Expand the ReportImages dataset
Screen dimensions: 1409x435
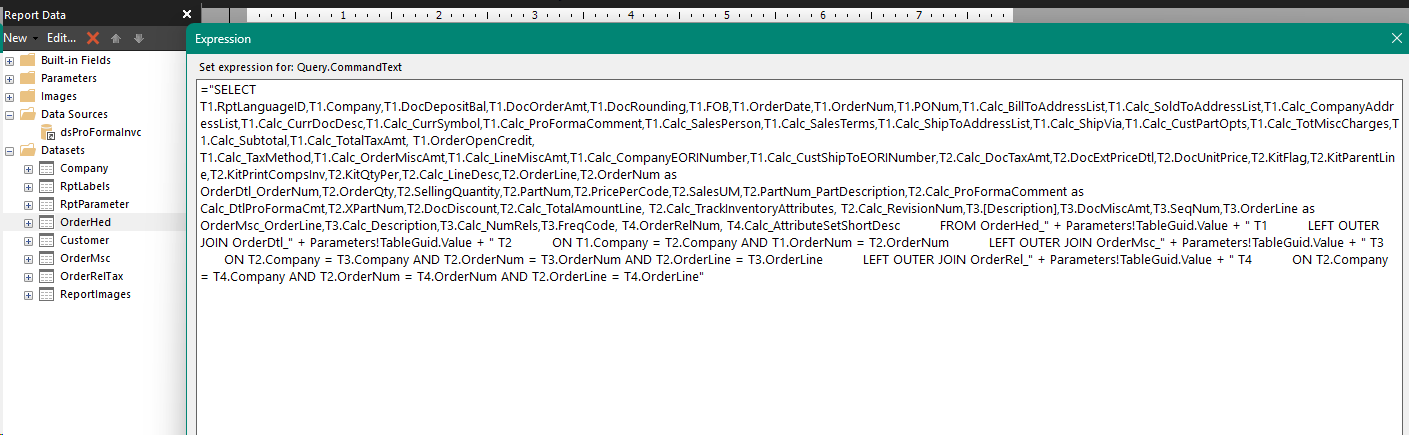coord(28,294)
